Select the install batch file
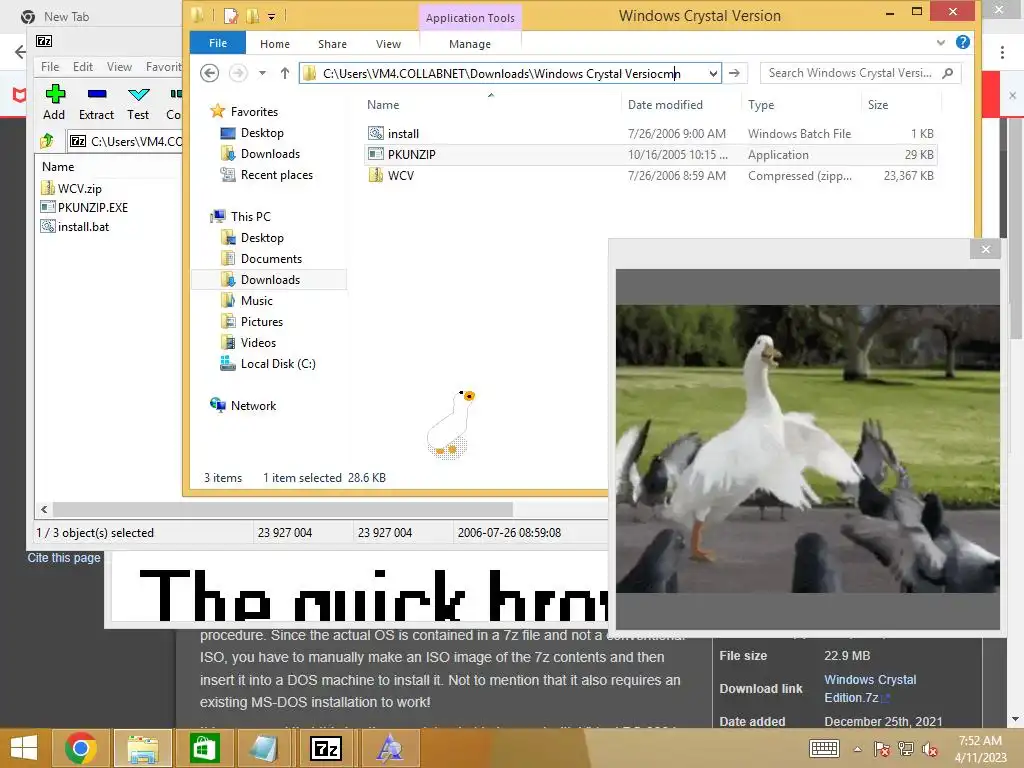 651,133
